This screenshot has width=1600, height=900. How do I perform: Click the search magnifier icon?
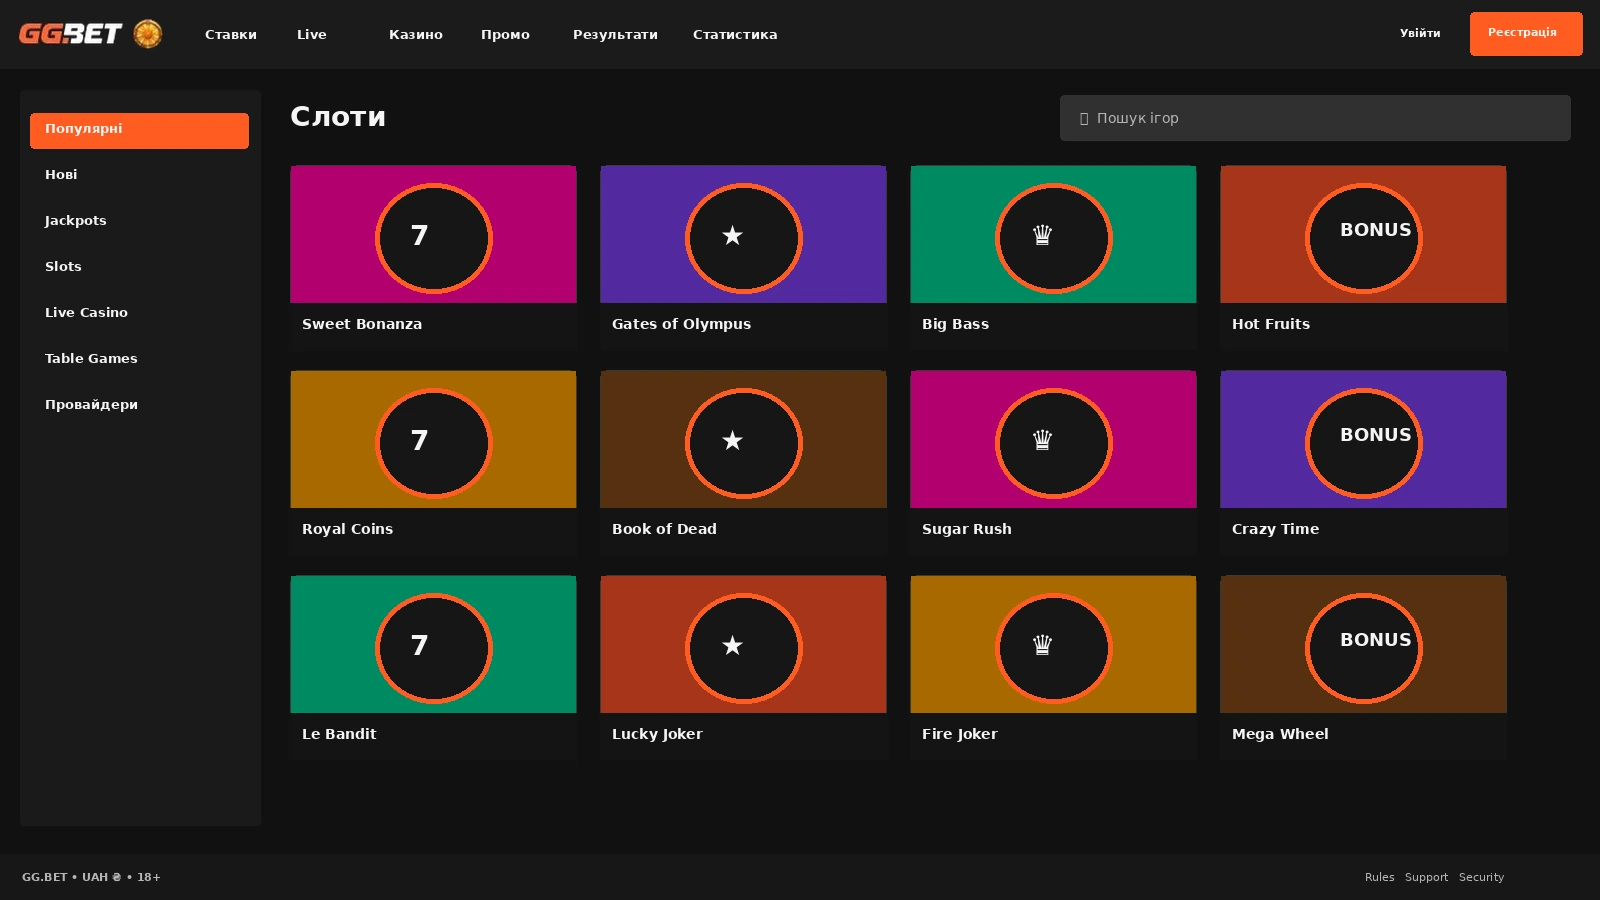pos(1084,118)
